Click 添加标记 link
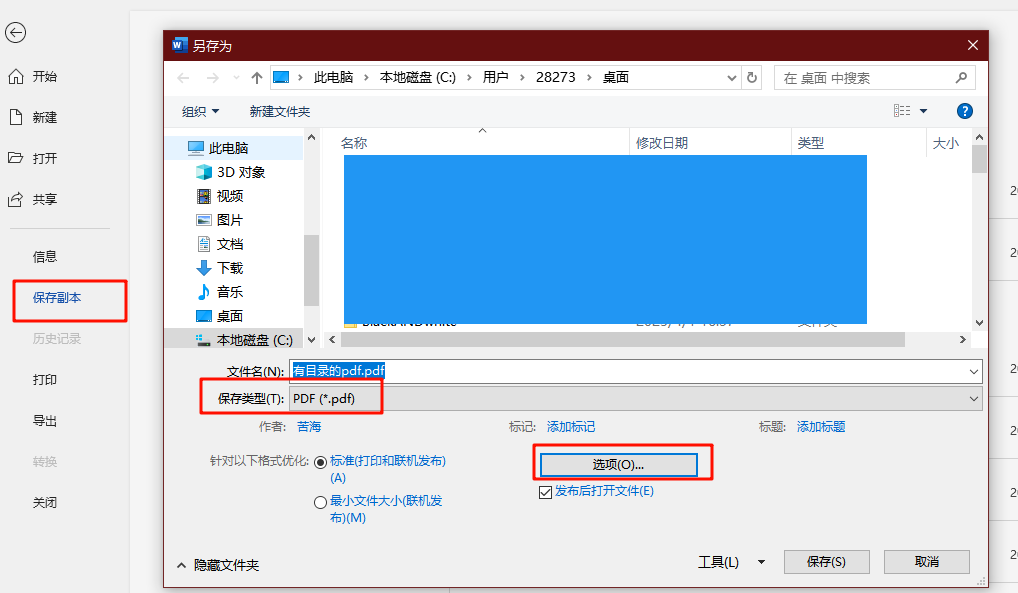The height and width of the screenshot is (593, 1018). click(x=571, y=427)
